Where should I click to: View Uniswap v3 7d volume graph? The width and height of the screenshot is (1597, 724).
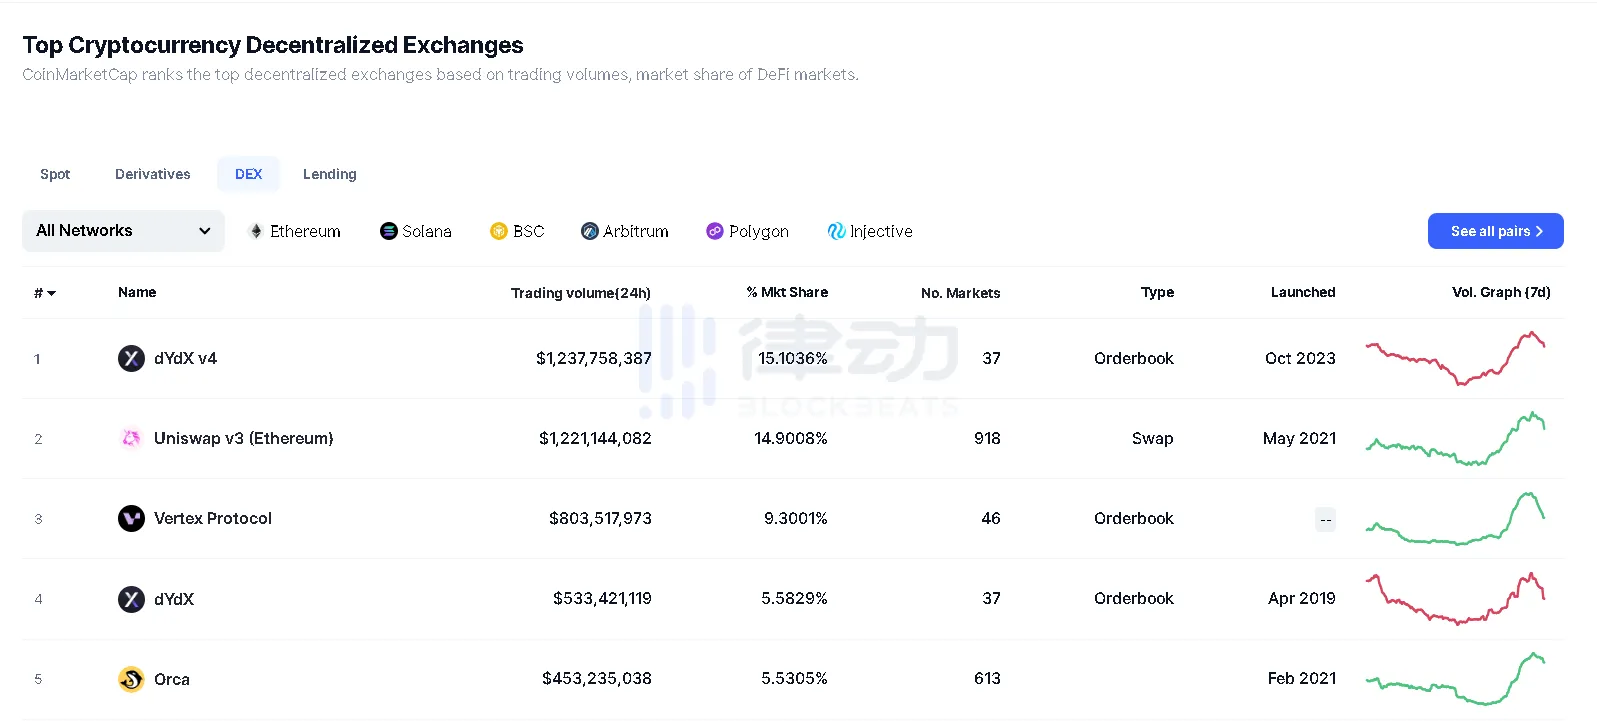[1456, 438]
